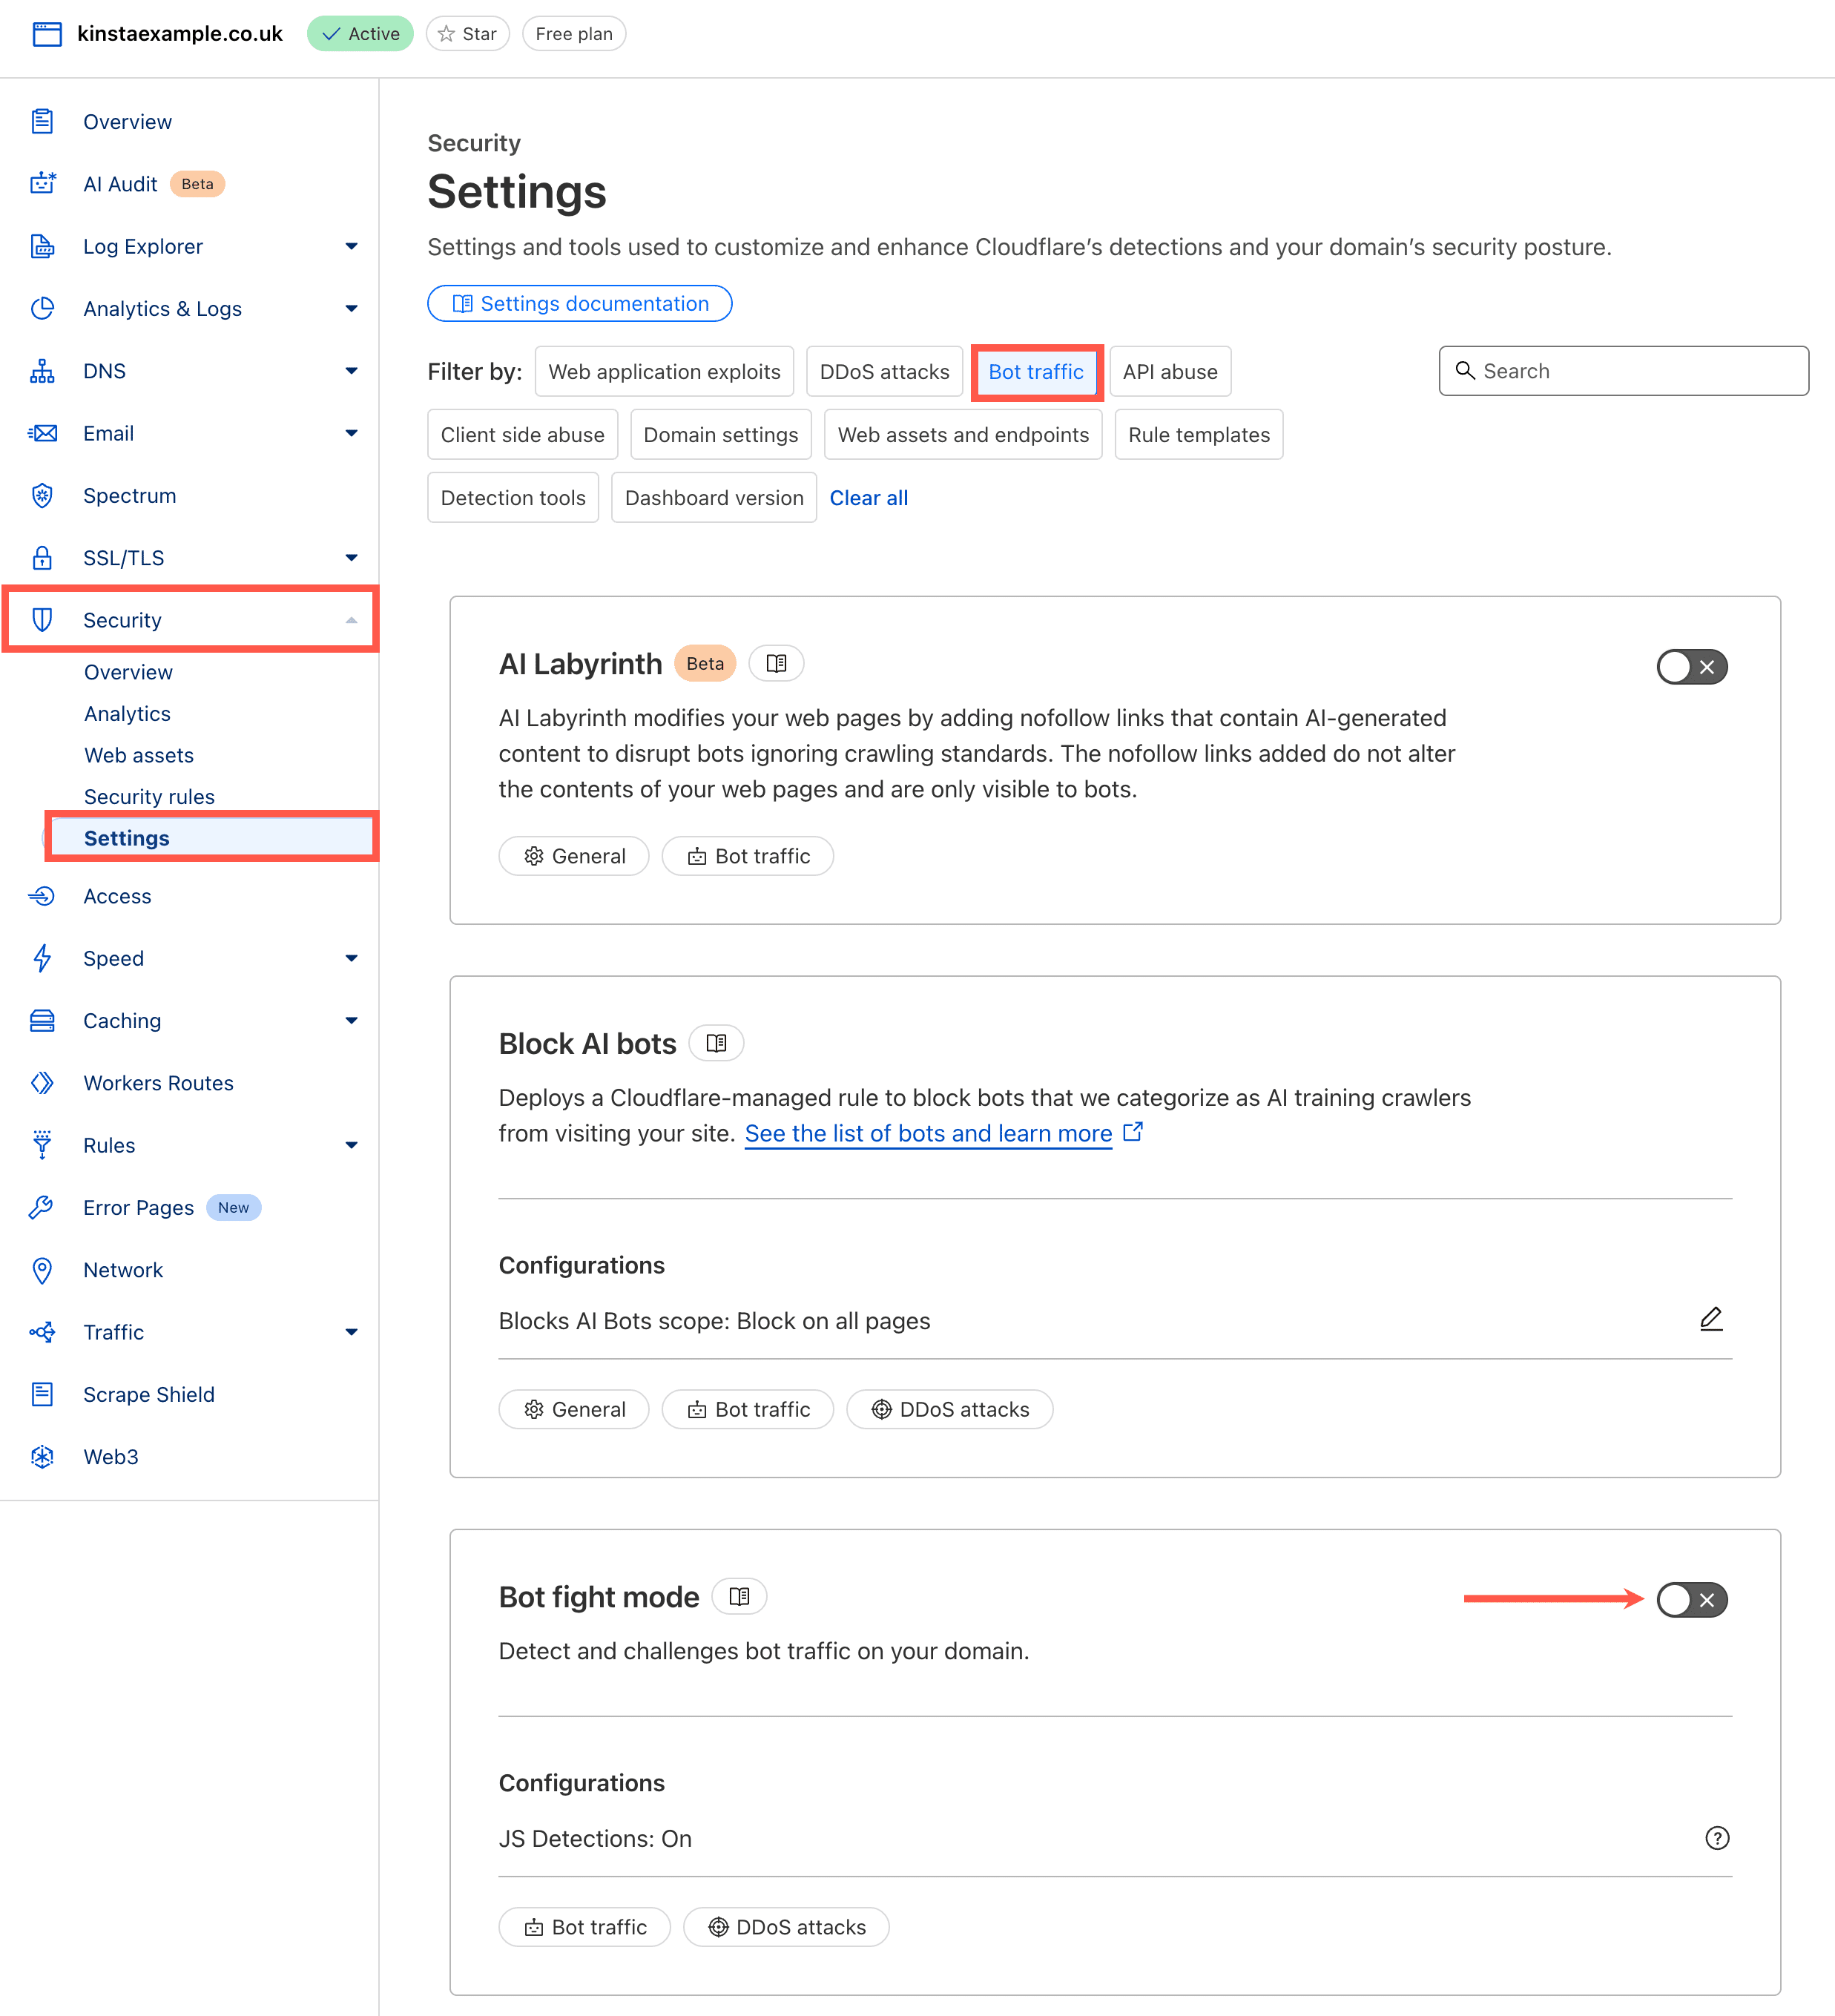
Task: Click inside the Search field
Action: coord(1622,370)
